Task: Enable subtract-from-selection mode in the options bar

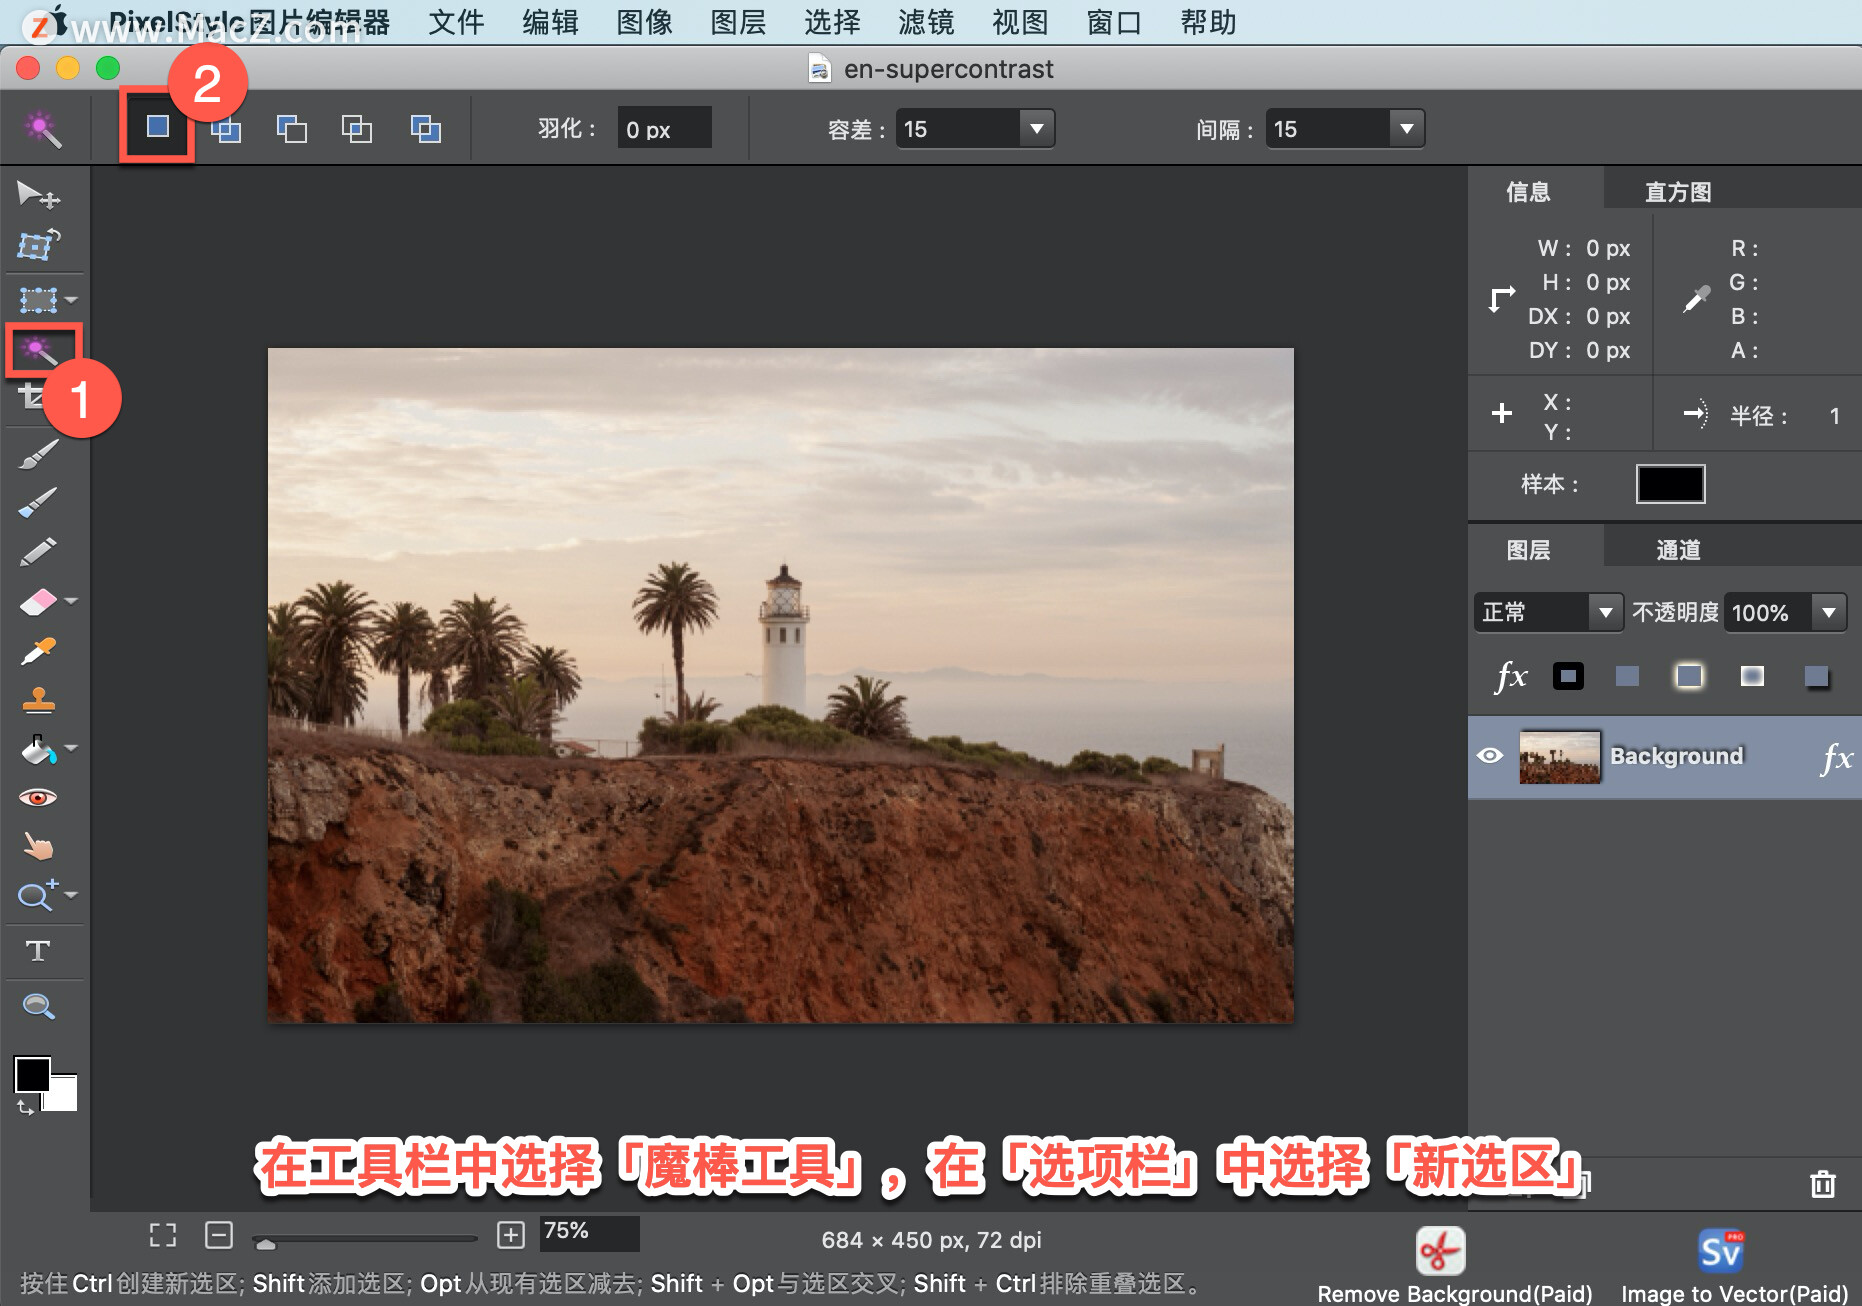Action: (291, 128)
